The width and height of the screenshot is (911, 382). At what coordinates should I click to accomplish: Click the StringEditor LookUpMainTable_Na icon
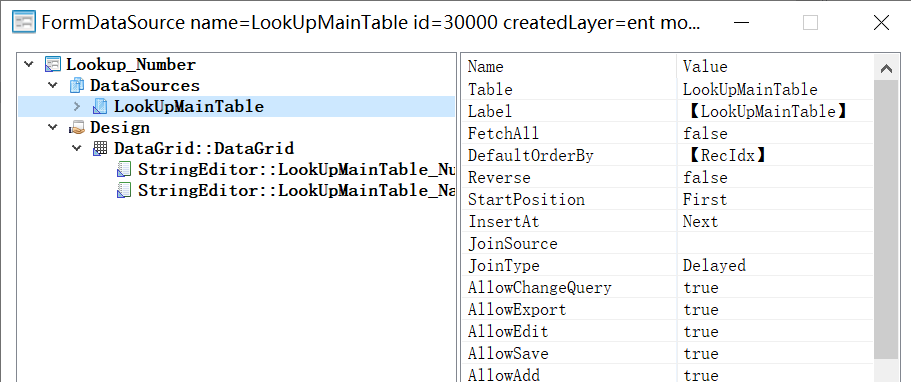124,191
